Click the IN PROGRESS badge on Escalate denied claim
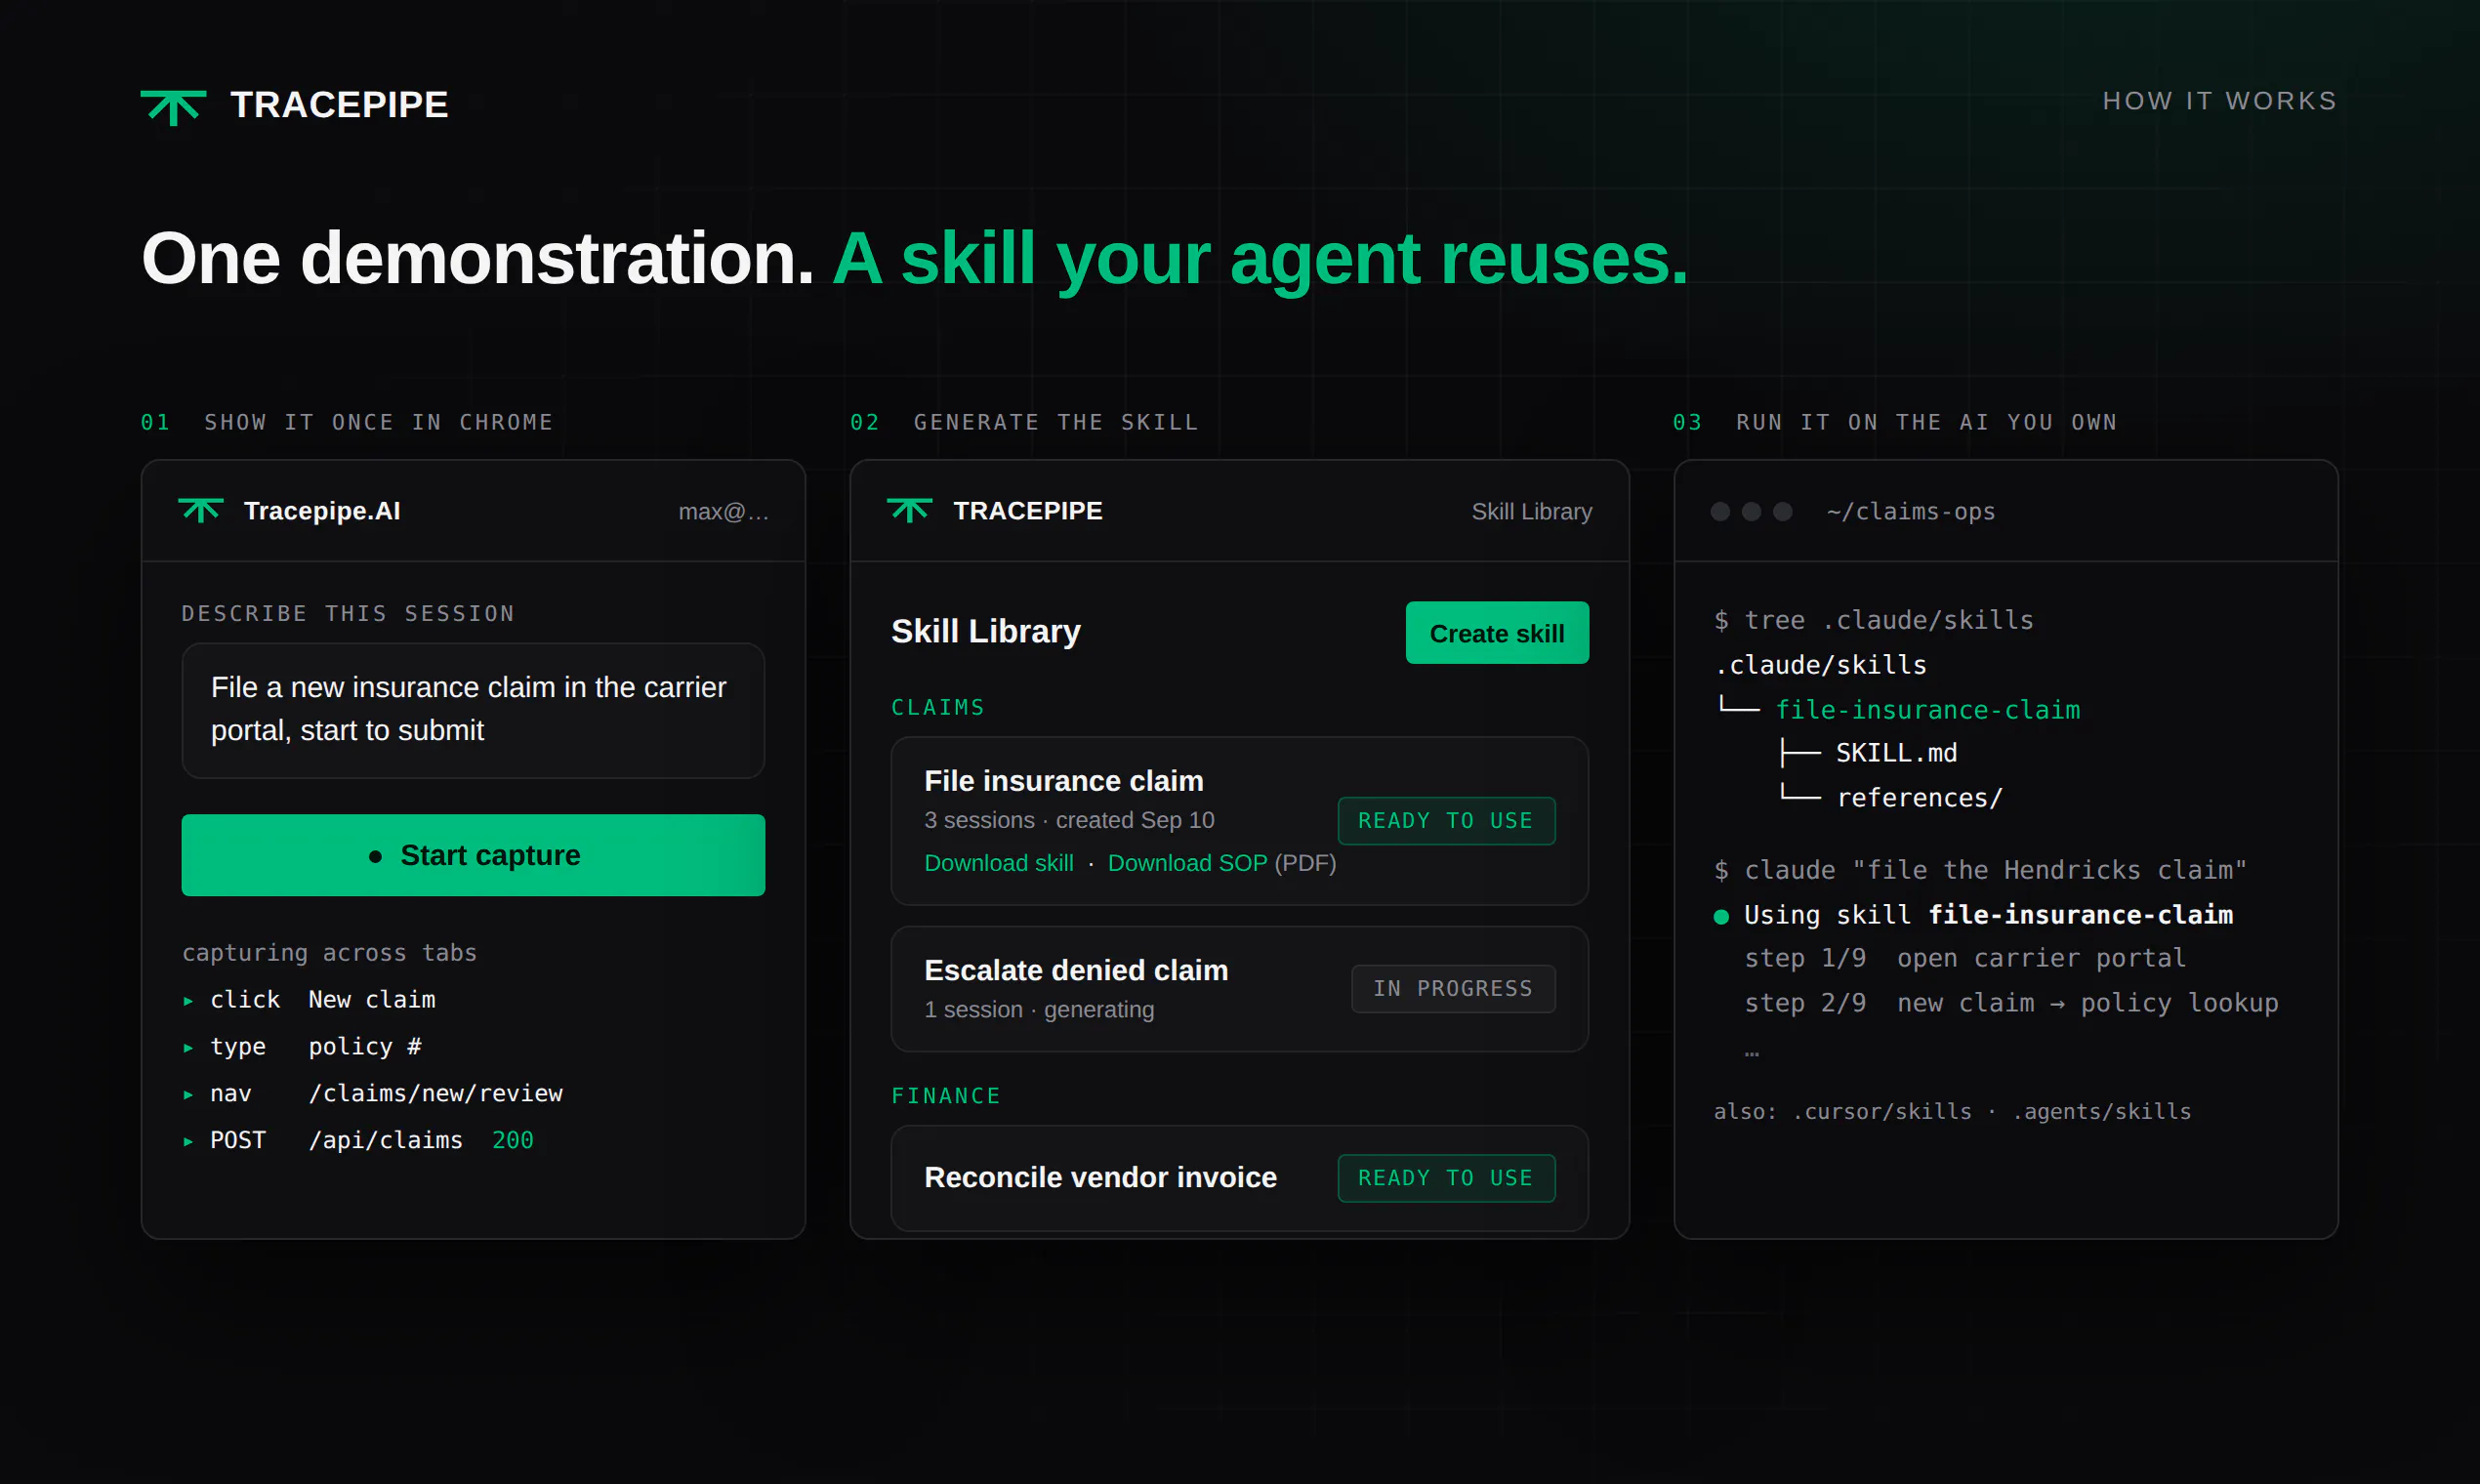The height and width of the screenshot is (1484, 2480). 1453,989
